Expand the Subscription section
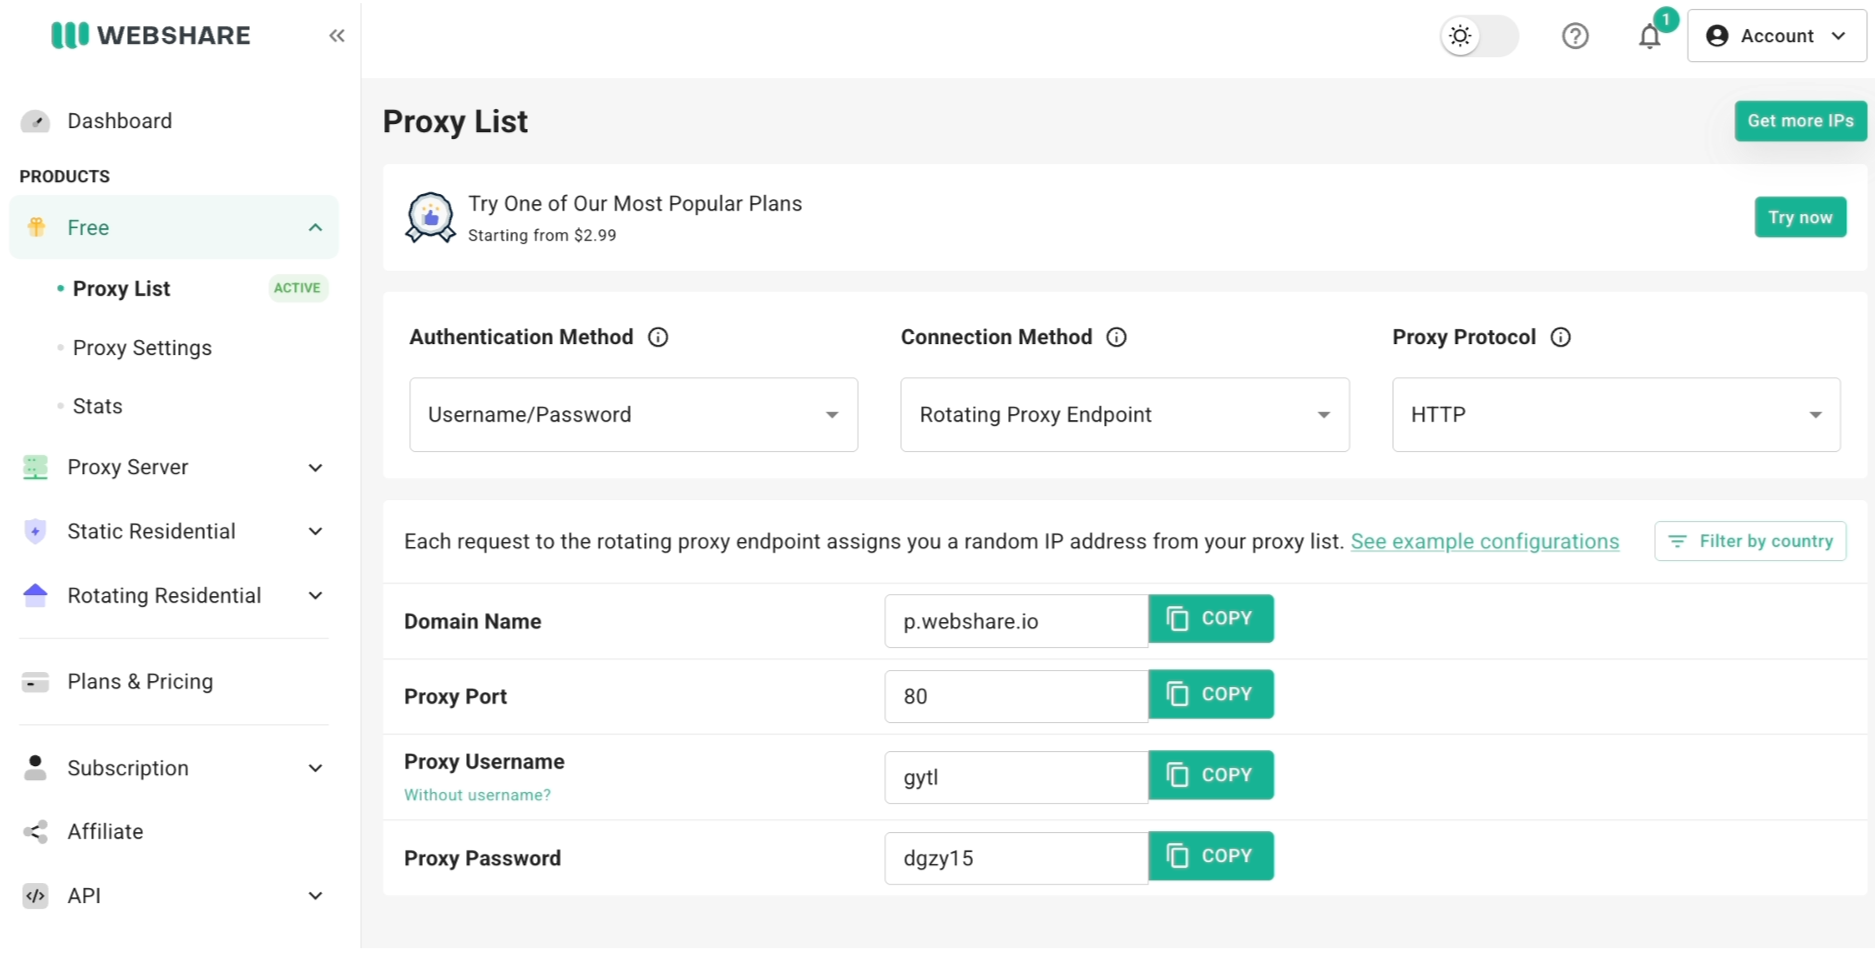This screenshot has width=1875, height=965. tap(316, 768)
